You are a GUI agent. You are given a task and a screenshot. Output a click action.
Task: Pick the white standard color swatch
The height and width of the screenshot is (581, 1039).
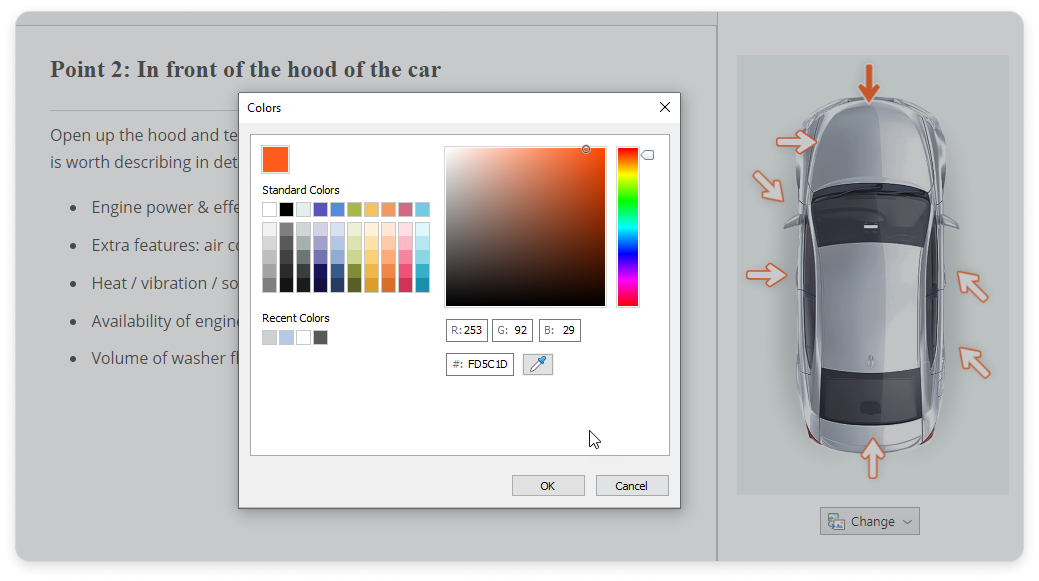[270, 209]
